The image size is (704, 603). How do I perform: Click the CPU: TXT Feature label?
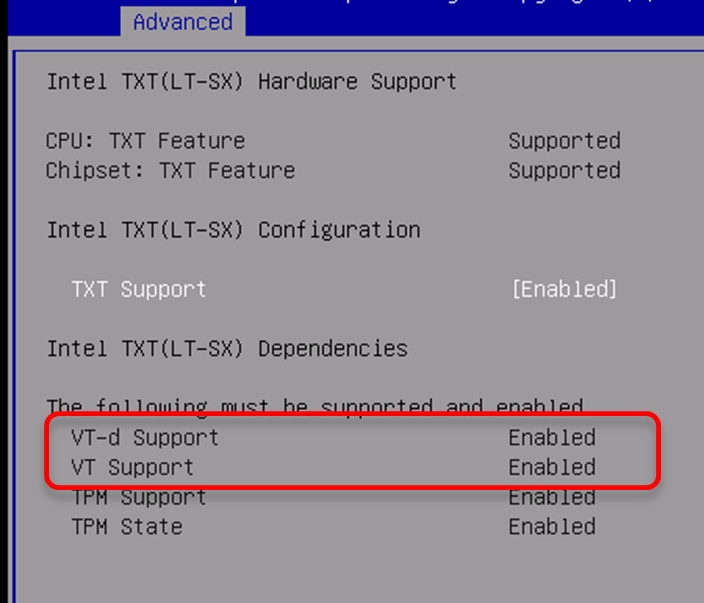[145, 141]
